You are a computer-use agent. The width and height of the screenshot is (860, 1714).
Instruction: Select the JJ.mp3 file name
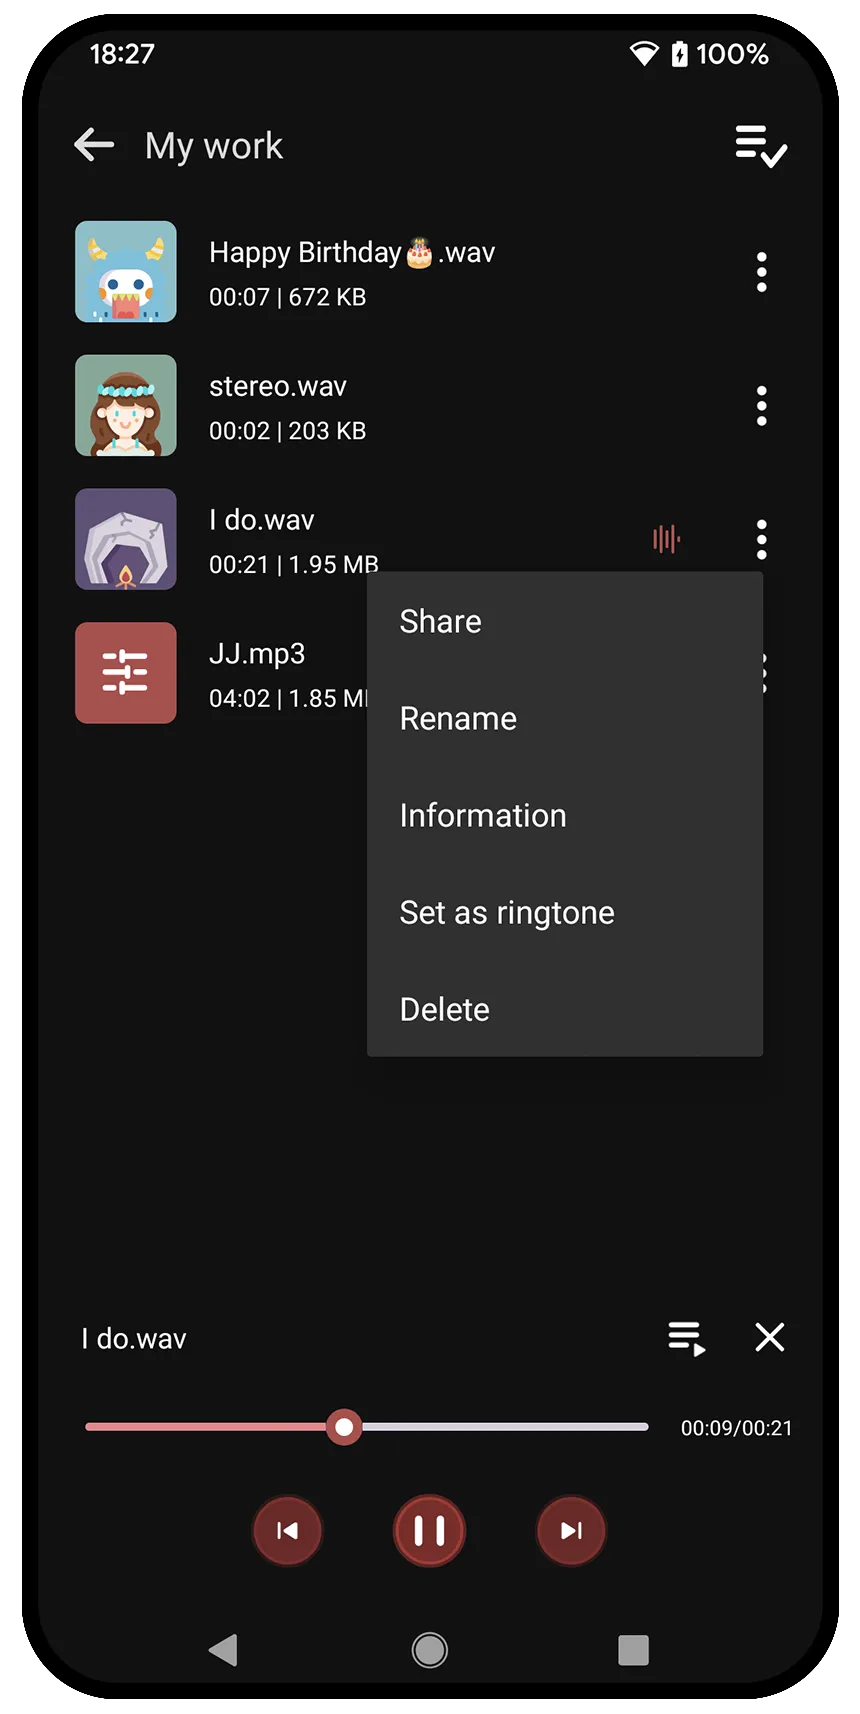pyautogui.click(x=257, y=654)
